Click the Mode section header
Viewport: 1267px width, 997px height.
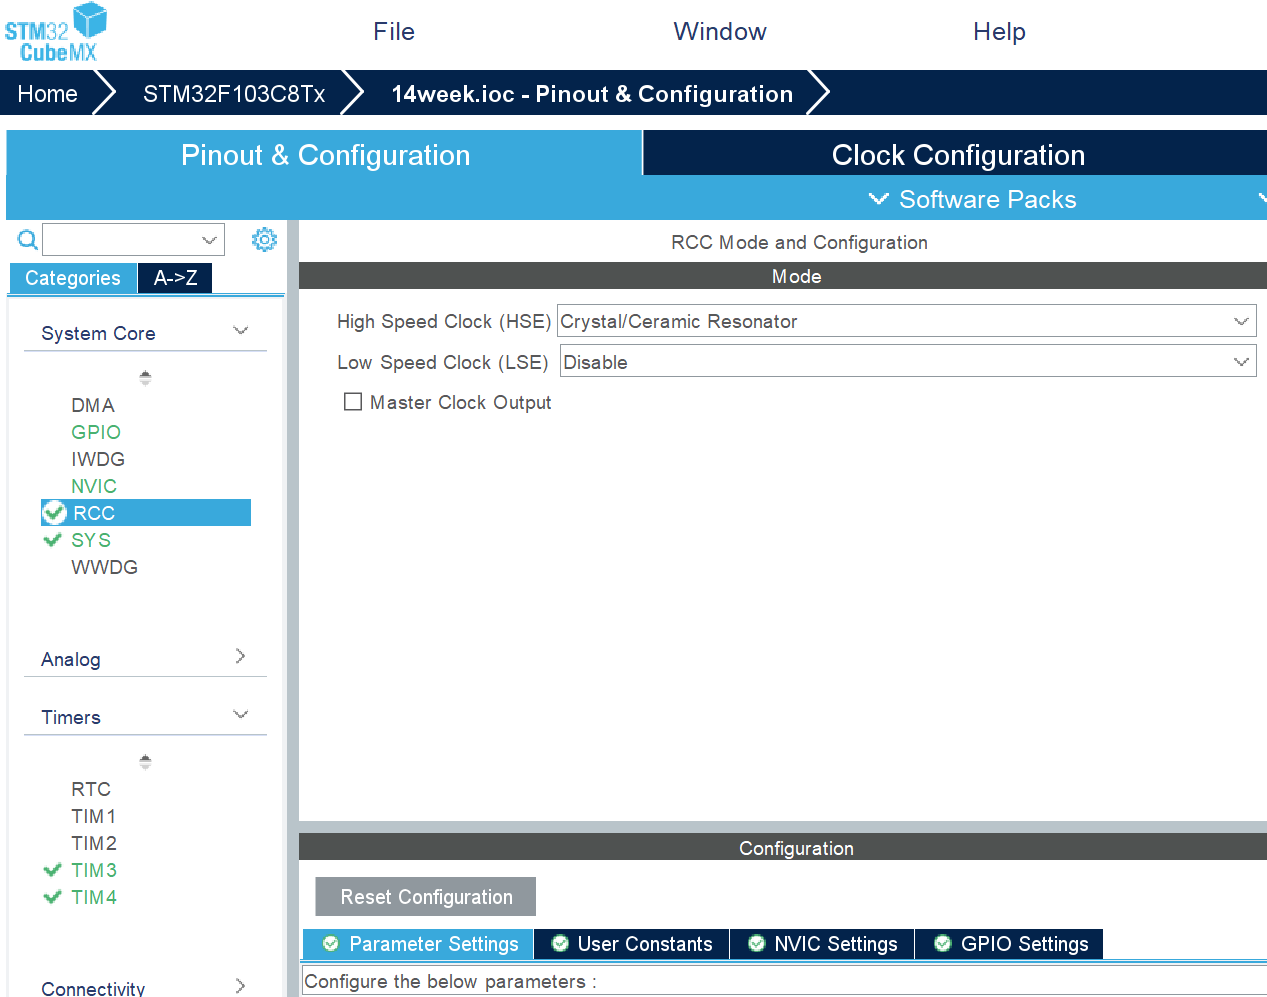tap(783, 276)
